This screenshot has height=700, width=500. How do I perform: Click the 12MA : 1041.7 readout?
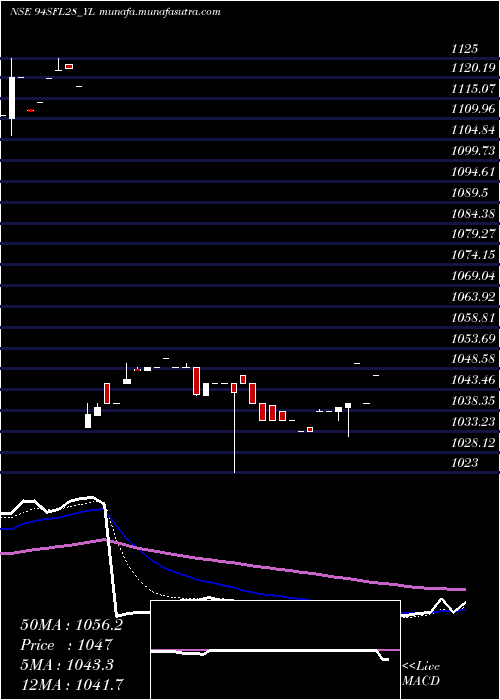coord(72,684)
